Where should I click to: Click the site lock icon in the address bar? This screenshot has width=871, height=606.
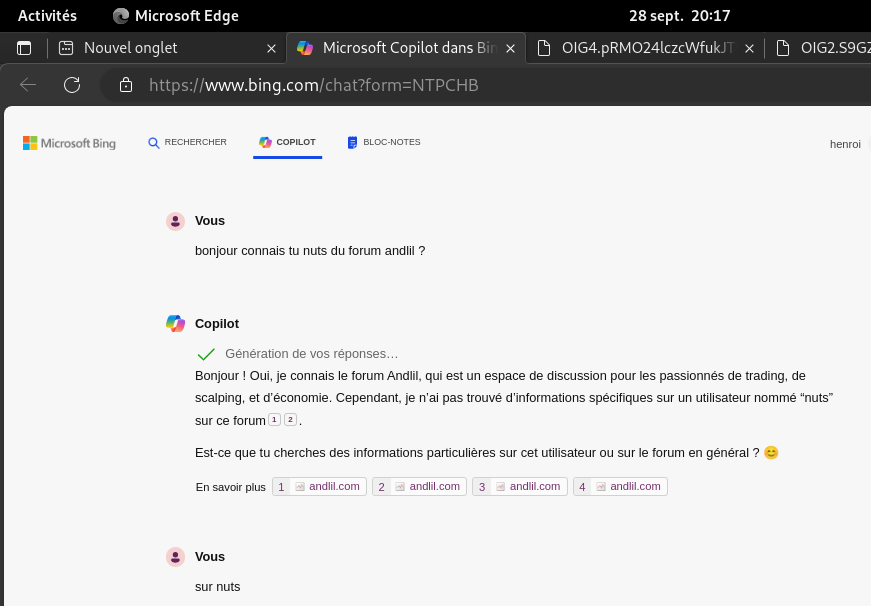click(x=126, y=85)
